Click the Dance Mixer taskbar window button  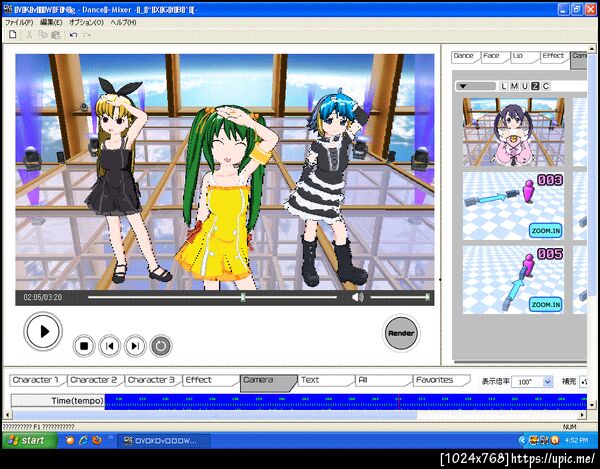click(x=163, y=441)
